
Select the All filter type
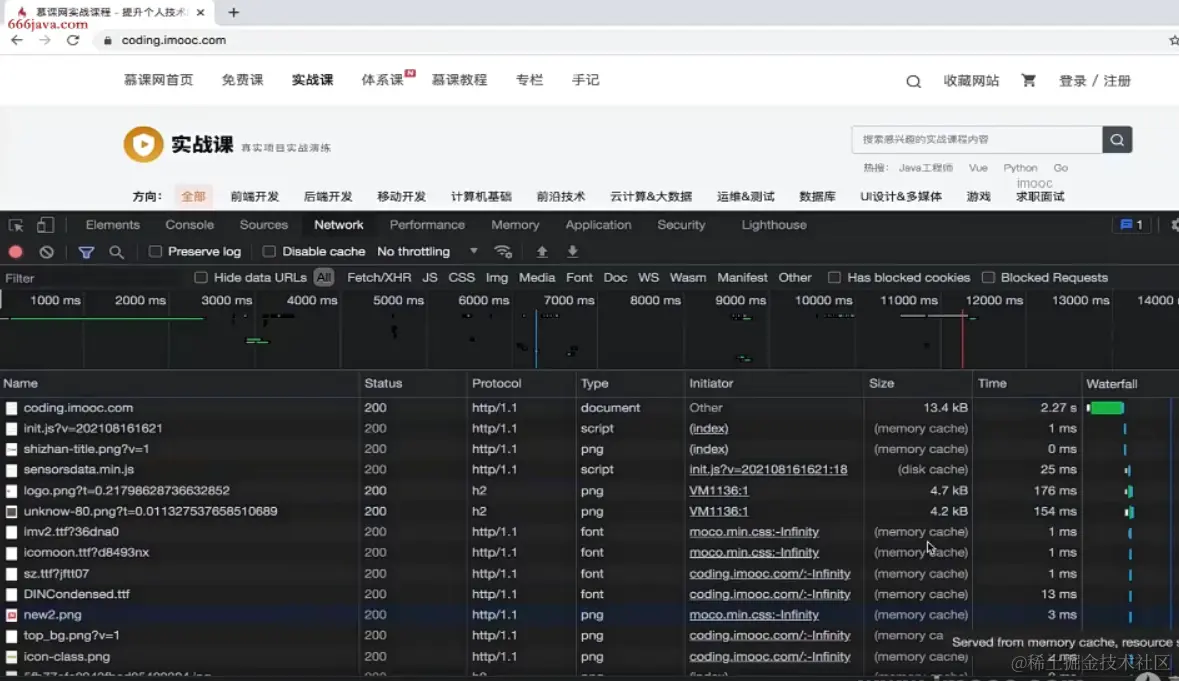323,277
